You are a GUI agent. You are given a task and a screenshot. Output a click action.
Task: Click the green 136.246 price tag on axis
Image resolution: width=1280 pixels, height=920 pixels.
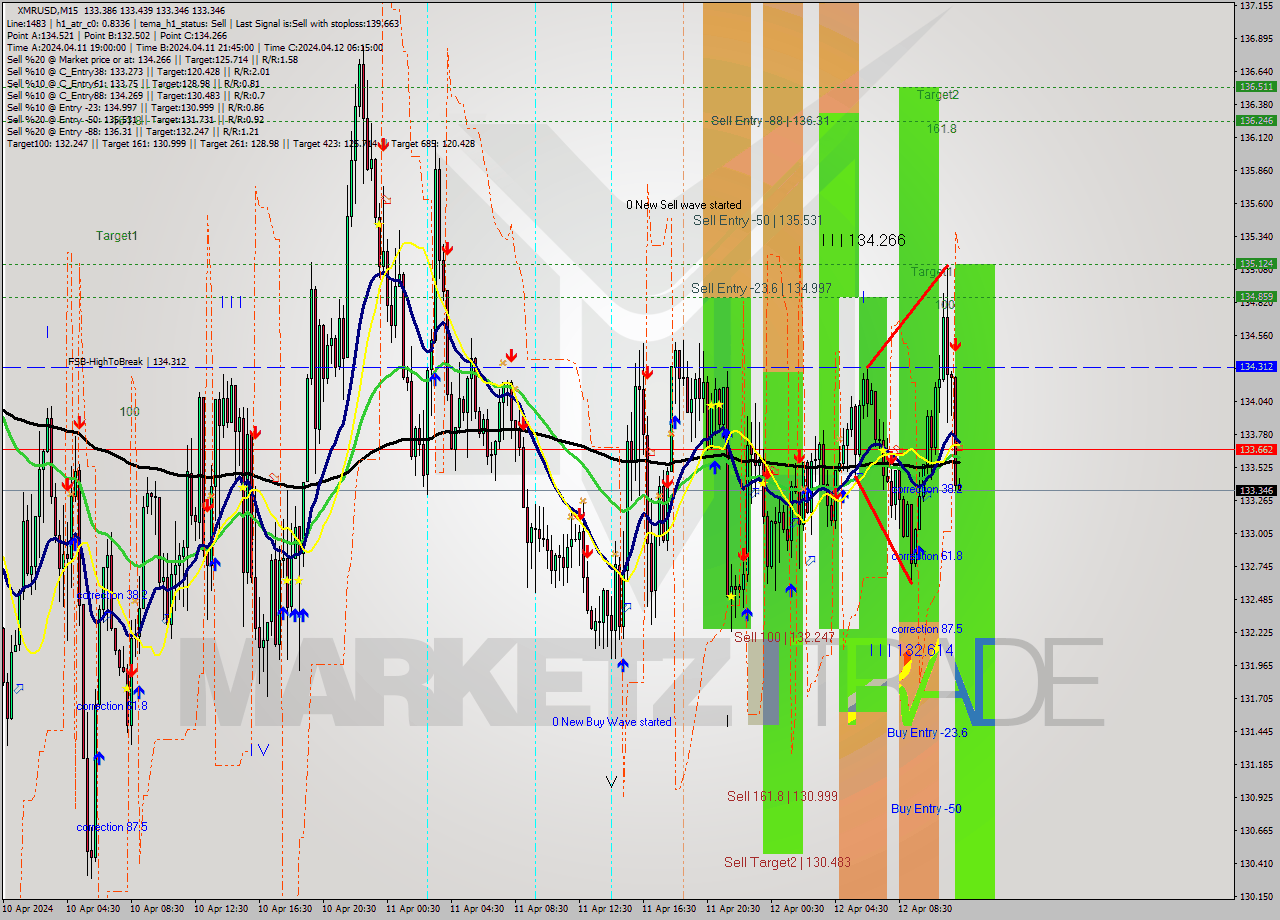click(x=1256, y=120)
